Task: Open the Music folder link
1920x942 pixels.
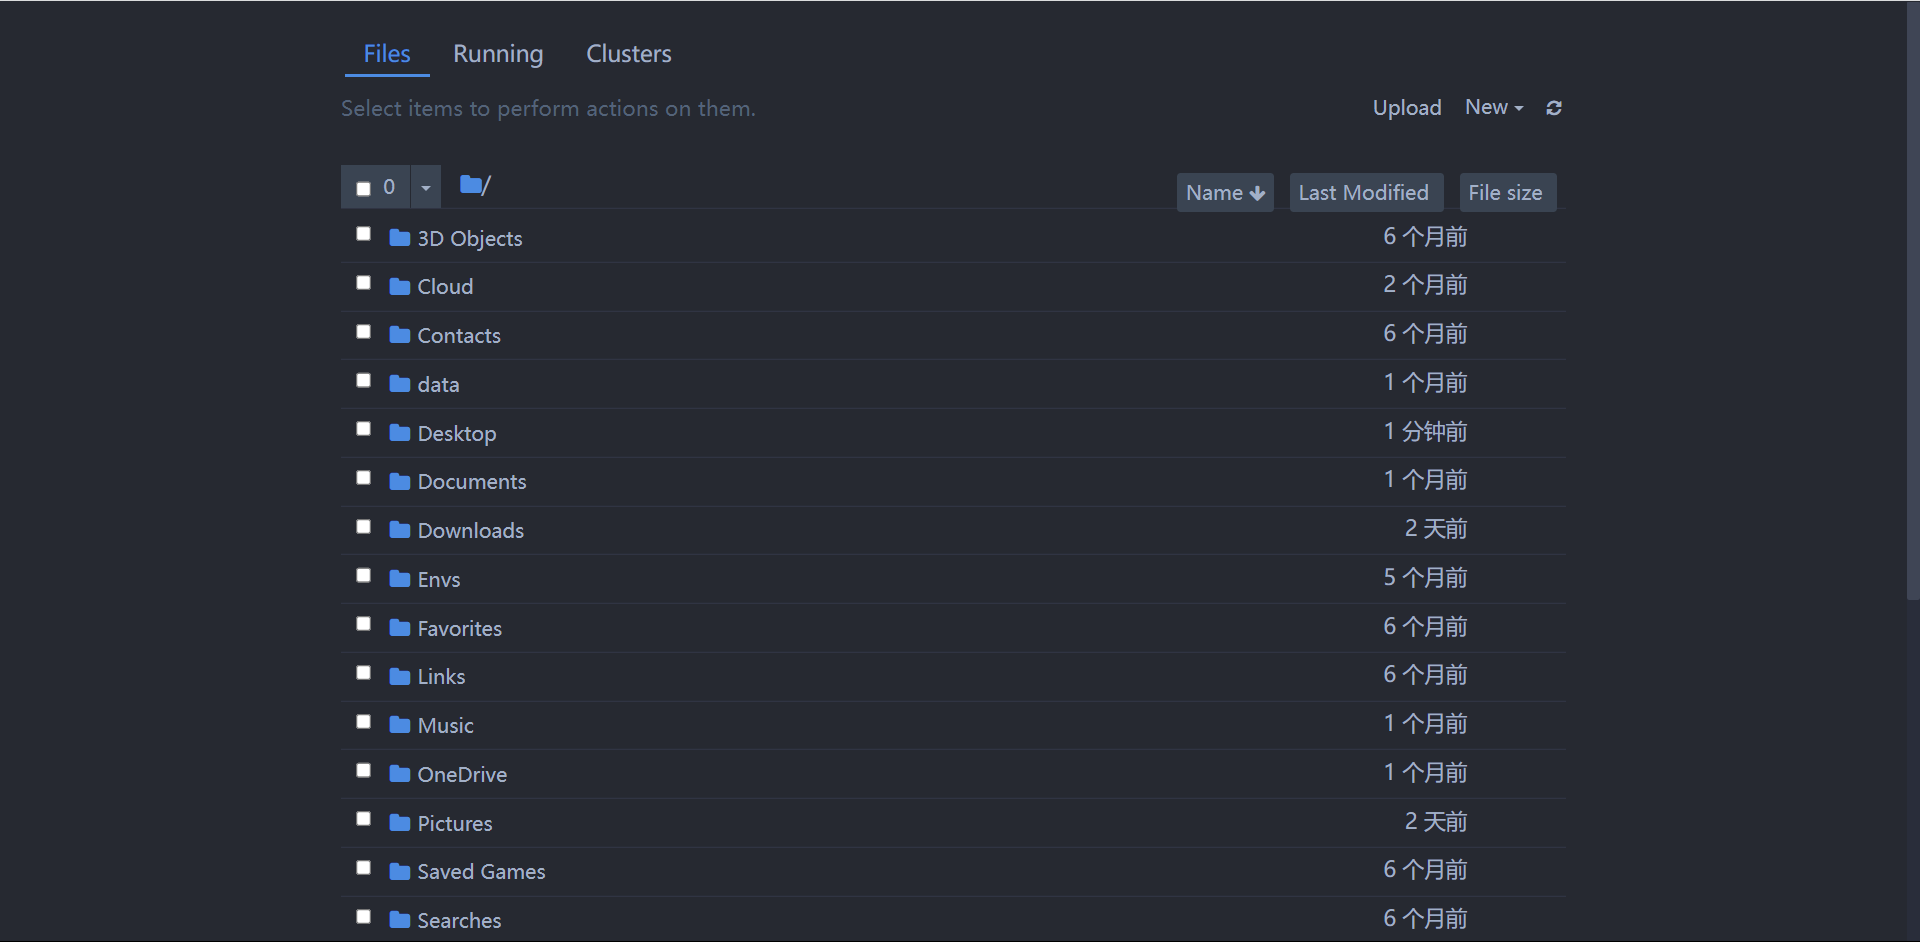Action: pyautogui.click(x=446, y=726)
